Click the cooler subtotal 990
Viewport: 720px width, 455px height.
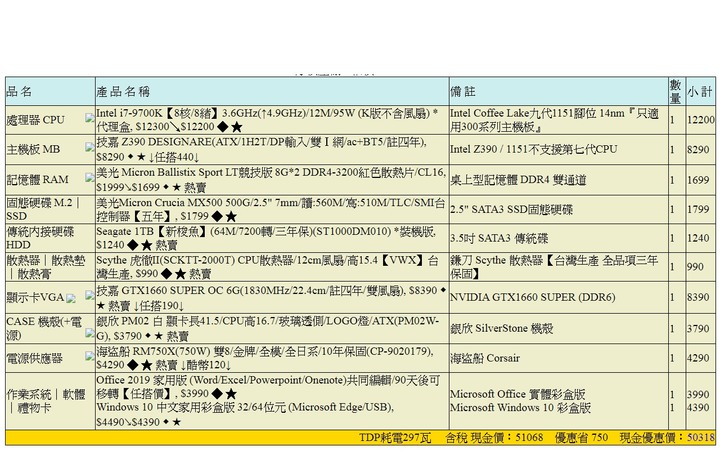click(696, 267)
